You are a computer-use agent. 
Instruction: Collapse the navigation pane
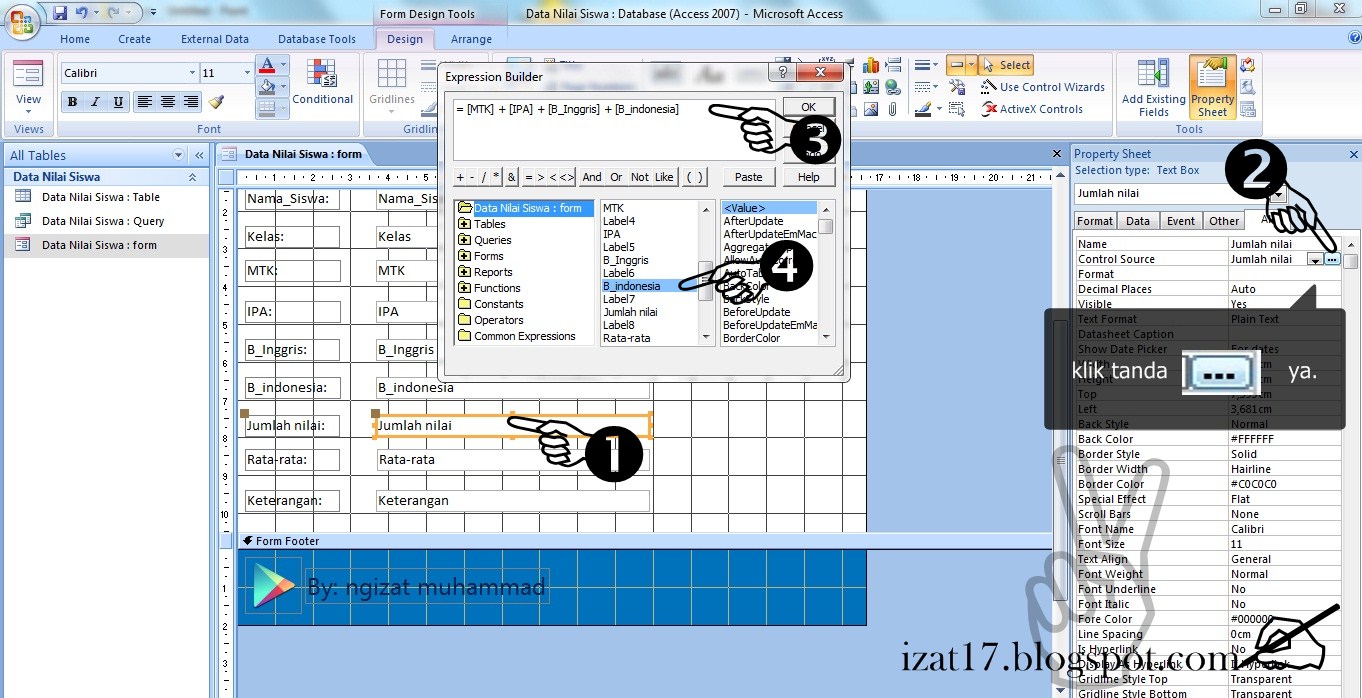[x=199, y=155]
